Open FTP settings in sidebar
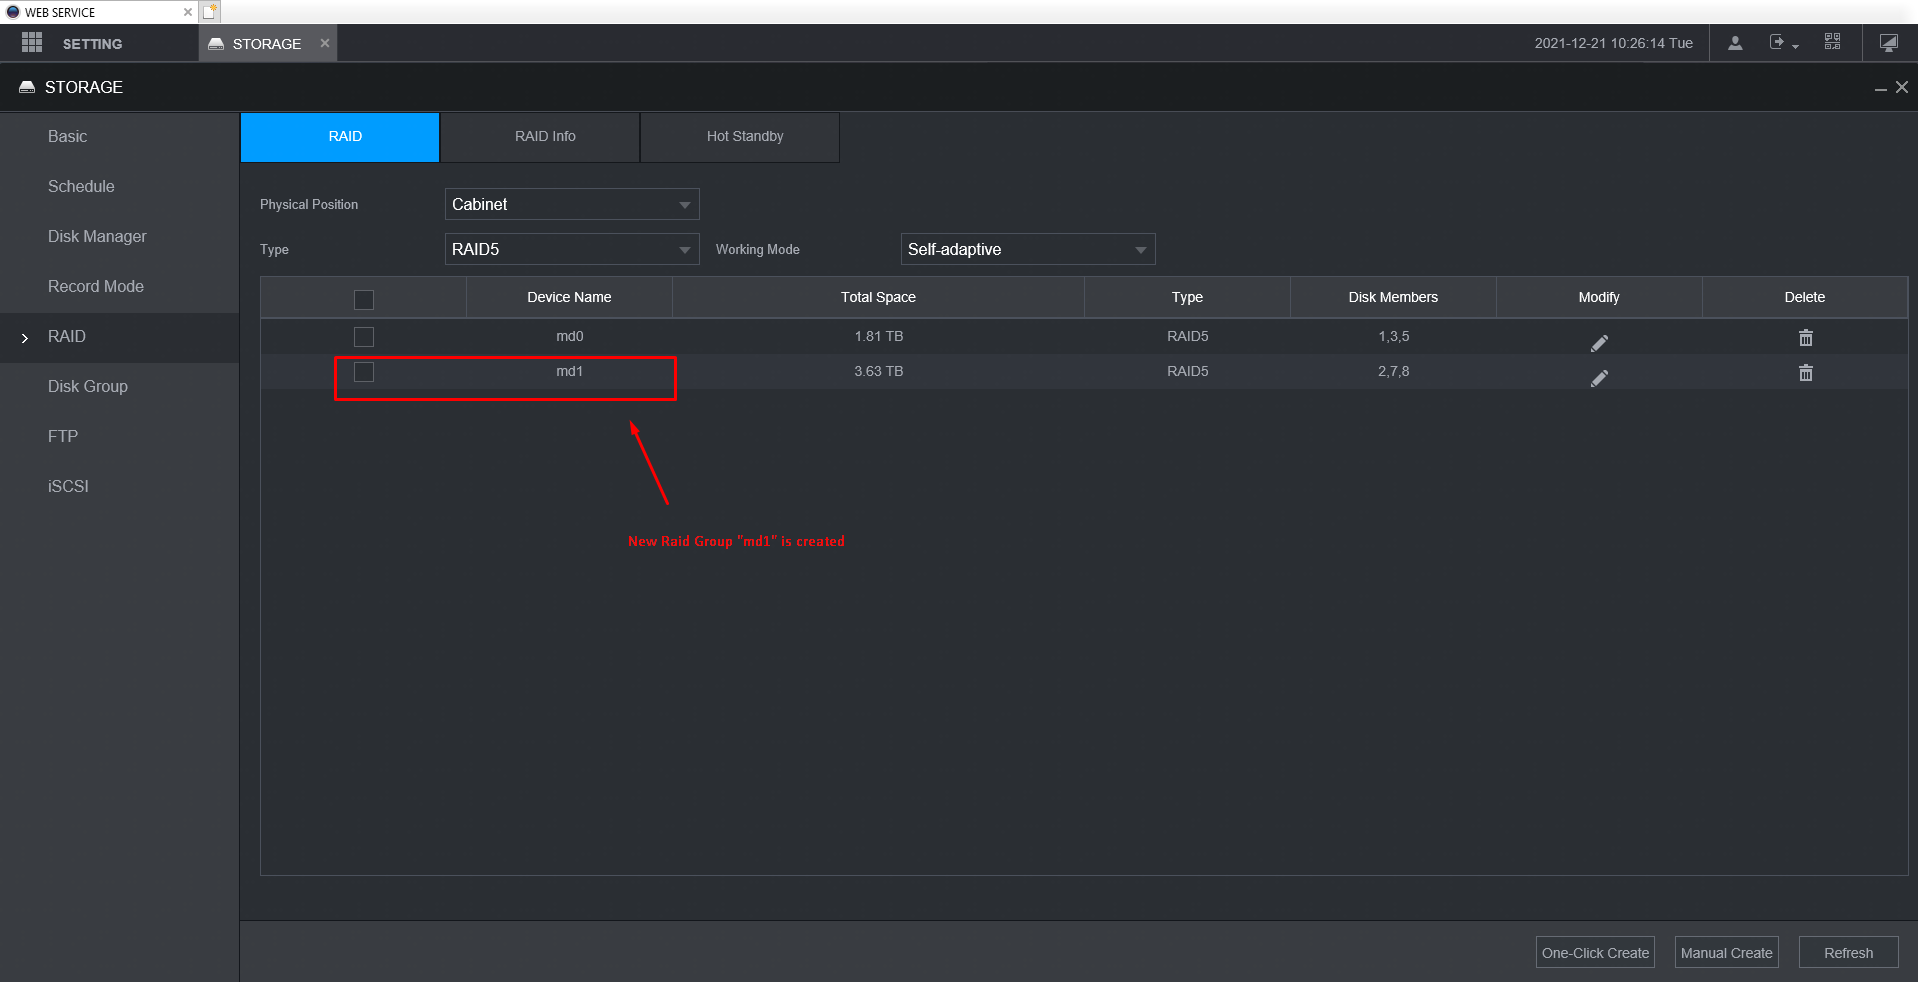Viewport: 1918px width, 982px height. click(x=63, y=437)
